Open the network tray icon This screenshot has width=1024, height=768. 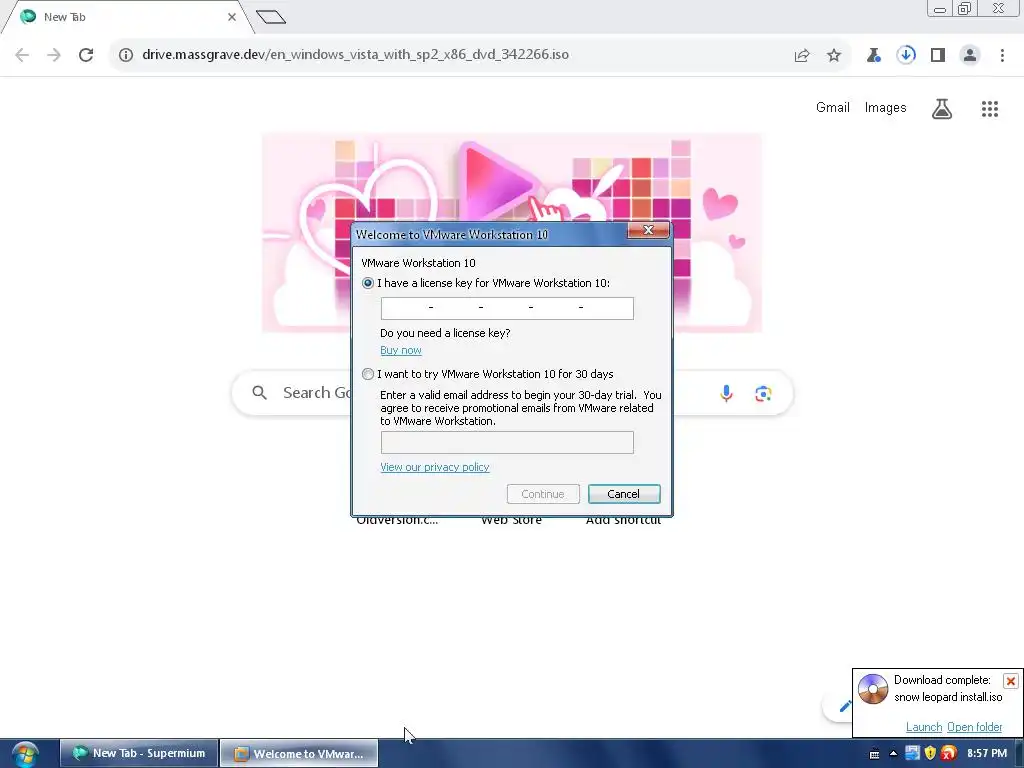click(912, 754)
